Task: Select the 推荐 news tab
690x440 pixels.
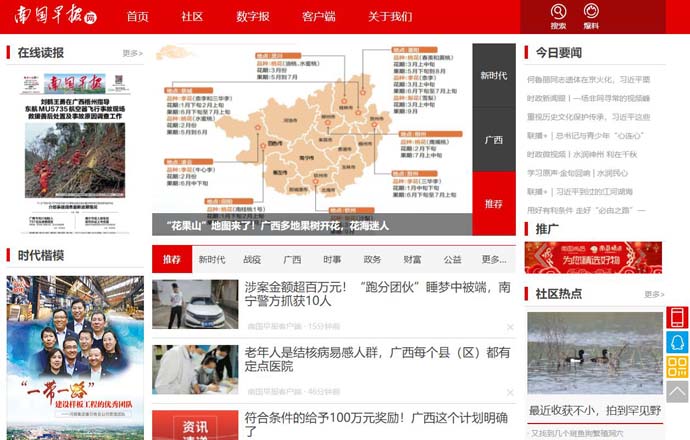Action: coord(172,260)
